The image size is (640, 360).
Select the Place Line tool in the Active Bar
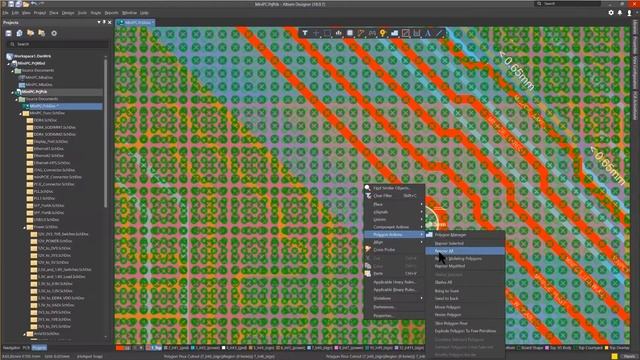439,33
